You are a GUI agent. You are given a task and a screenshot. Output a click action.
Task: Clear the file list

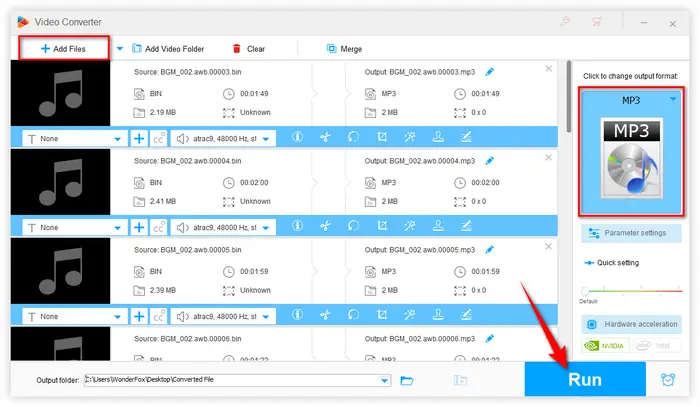(x=249, y=49)
